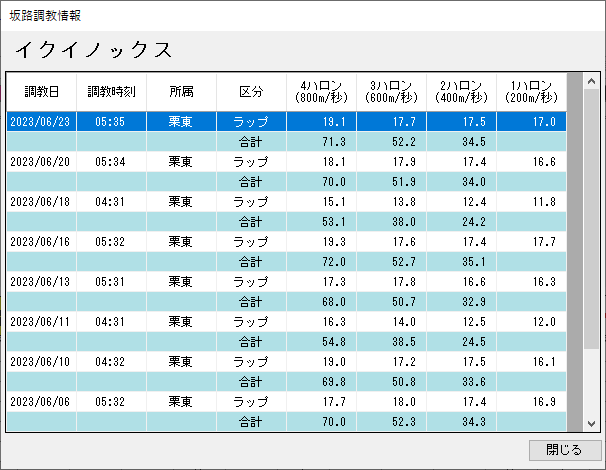Image resolution: width=606 pixels, height=470 pixels.
Task: Click the 34.5 total value
Action: 461,142
